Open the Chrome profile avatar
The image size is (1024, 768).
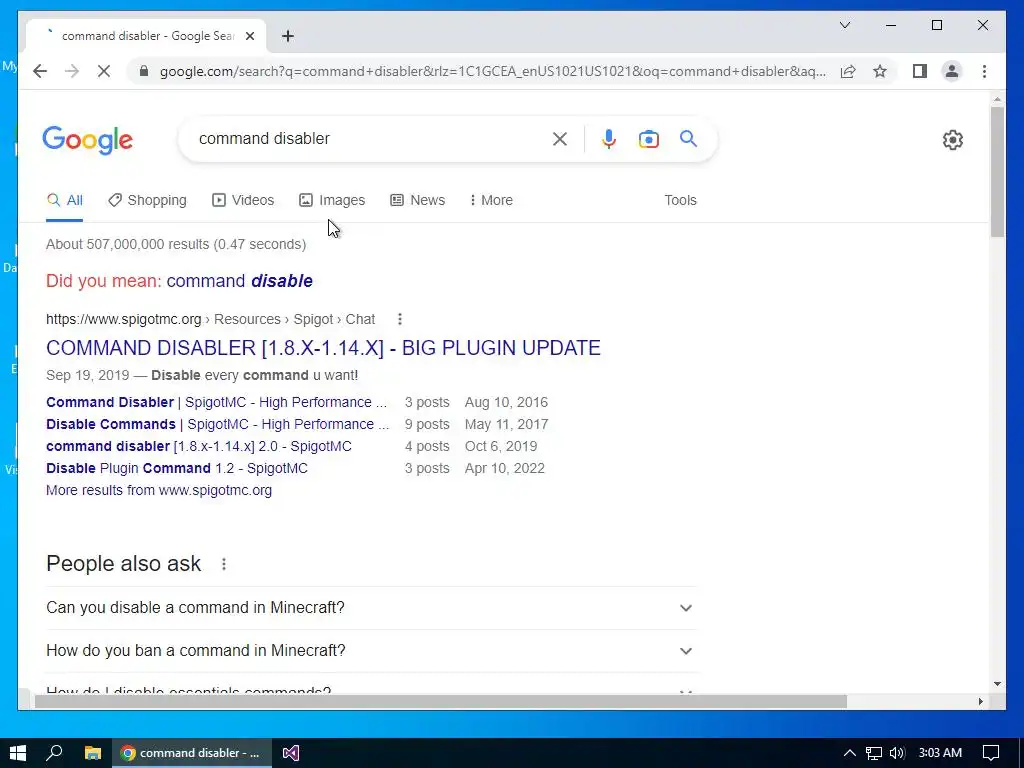952,71
